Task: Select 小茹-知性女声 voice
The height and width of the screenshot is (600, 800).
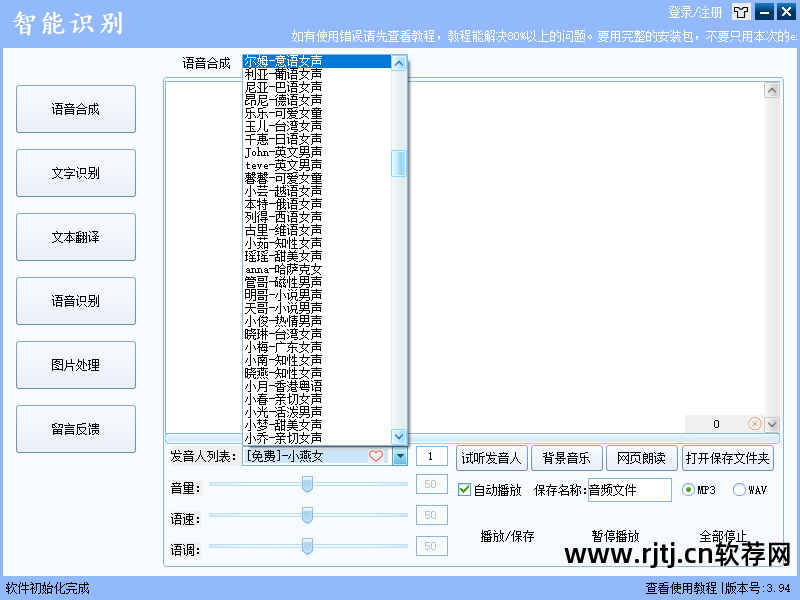Action: [x=317, y=244]
